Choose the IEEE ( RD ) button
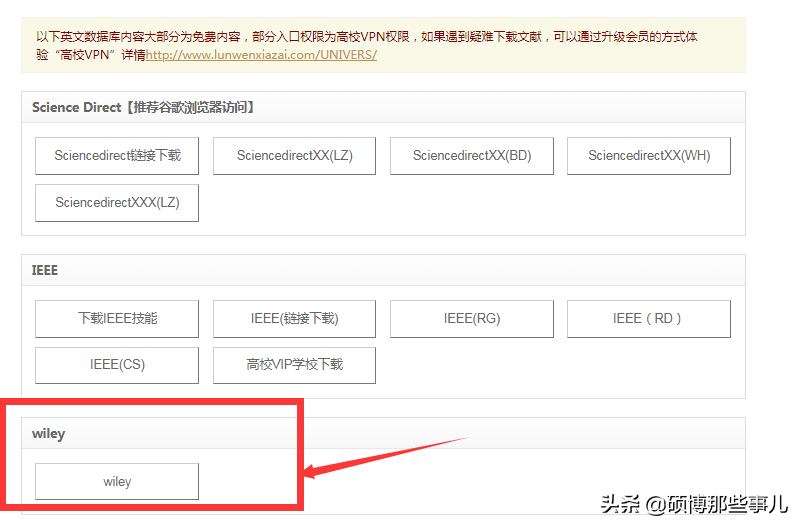This screenshot has height=530, width=804. (649, 319)
